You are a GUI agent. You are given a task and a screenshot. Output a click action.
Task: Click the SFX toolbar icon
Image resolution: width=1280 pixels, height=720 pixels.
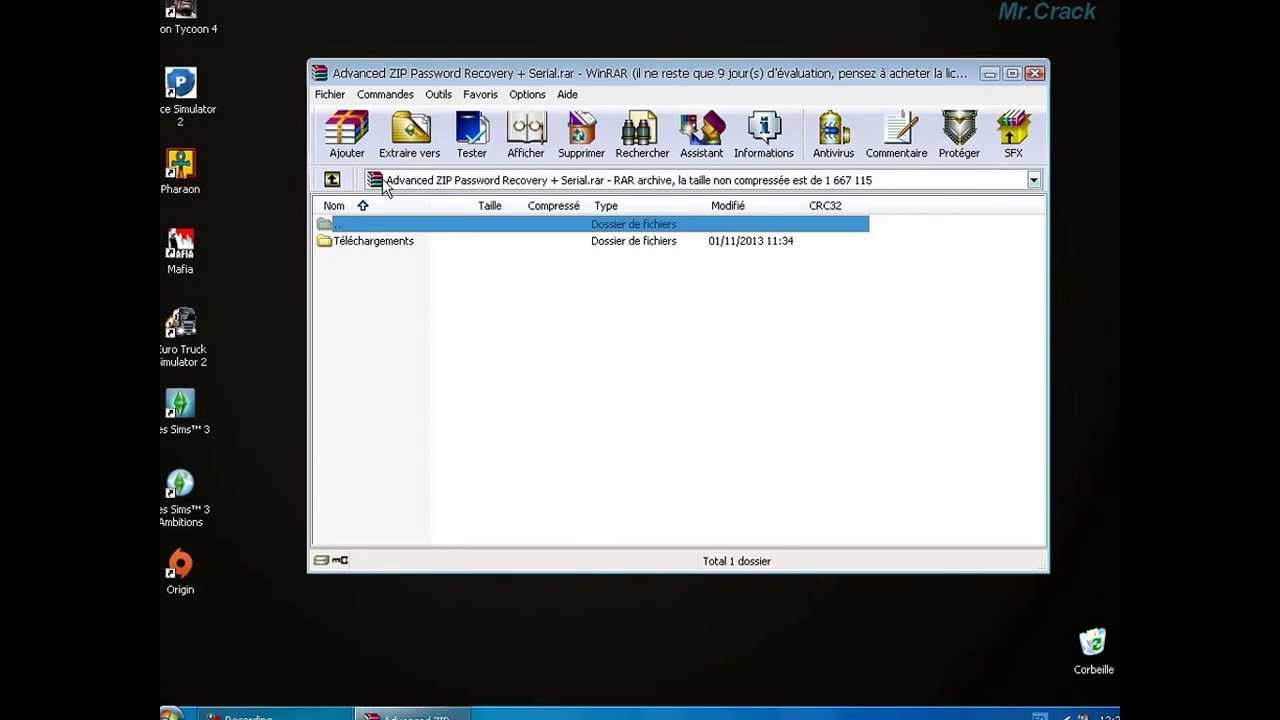(x=1013, y=135)
